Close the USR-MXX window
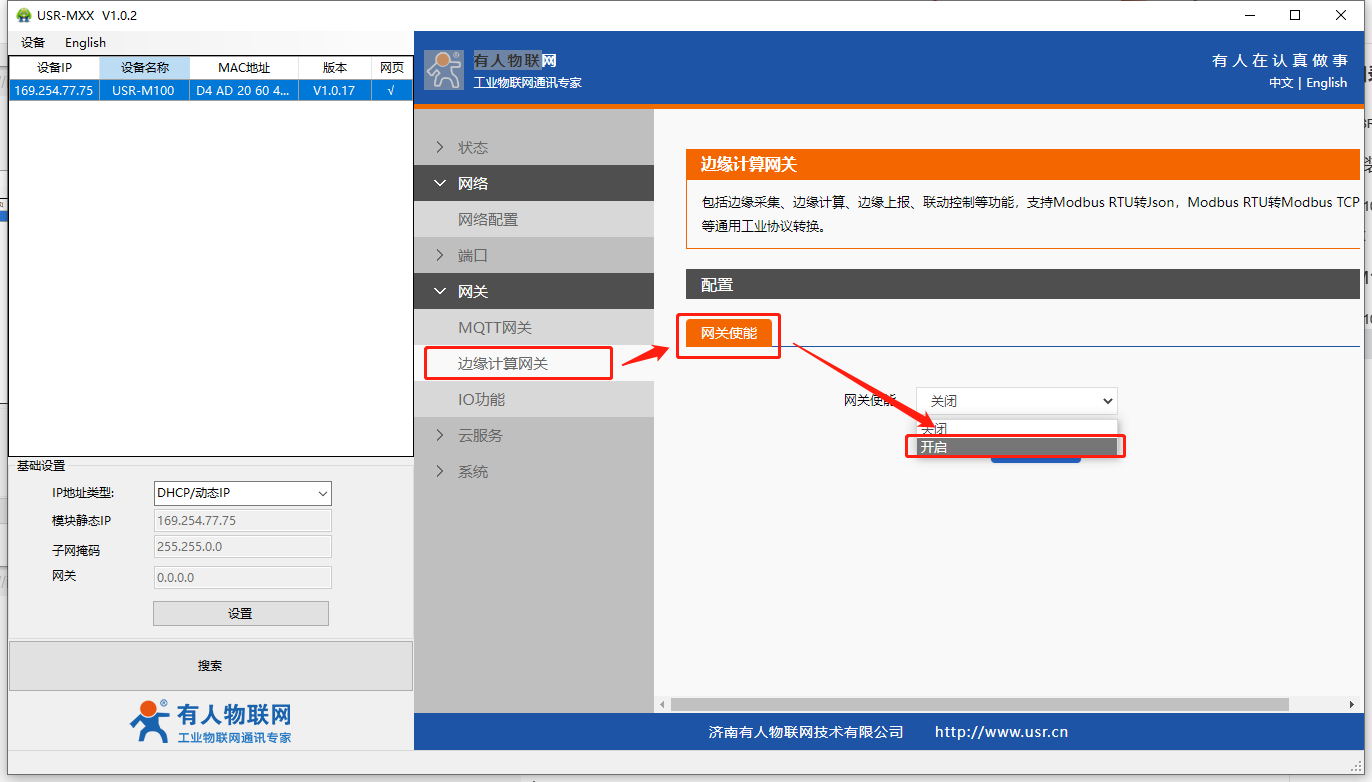Viewport: 1372px width, 782px height. pyautogui.click(x=1341, y=15)
